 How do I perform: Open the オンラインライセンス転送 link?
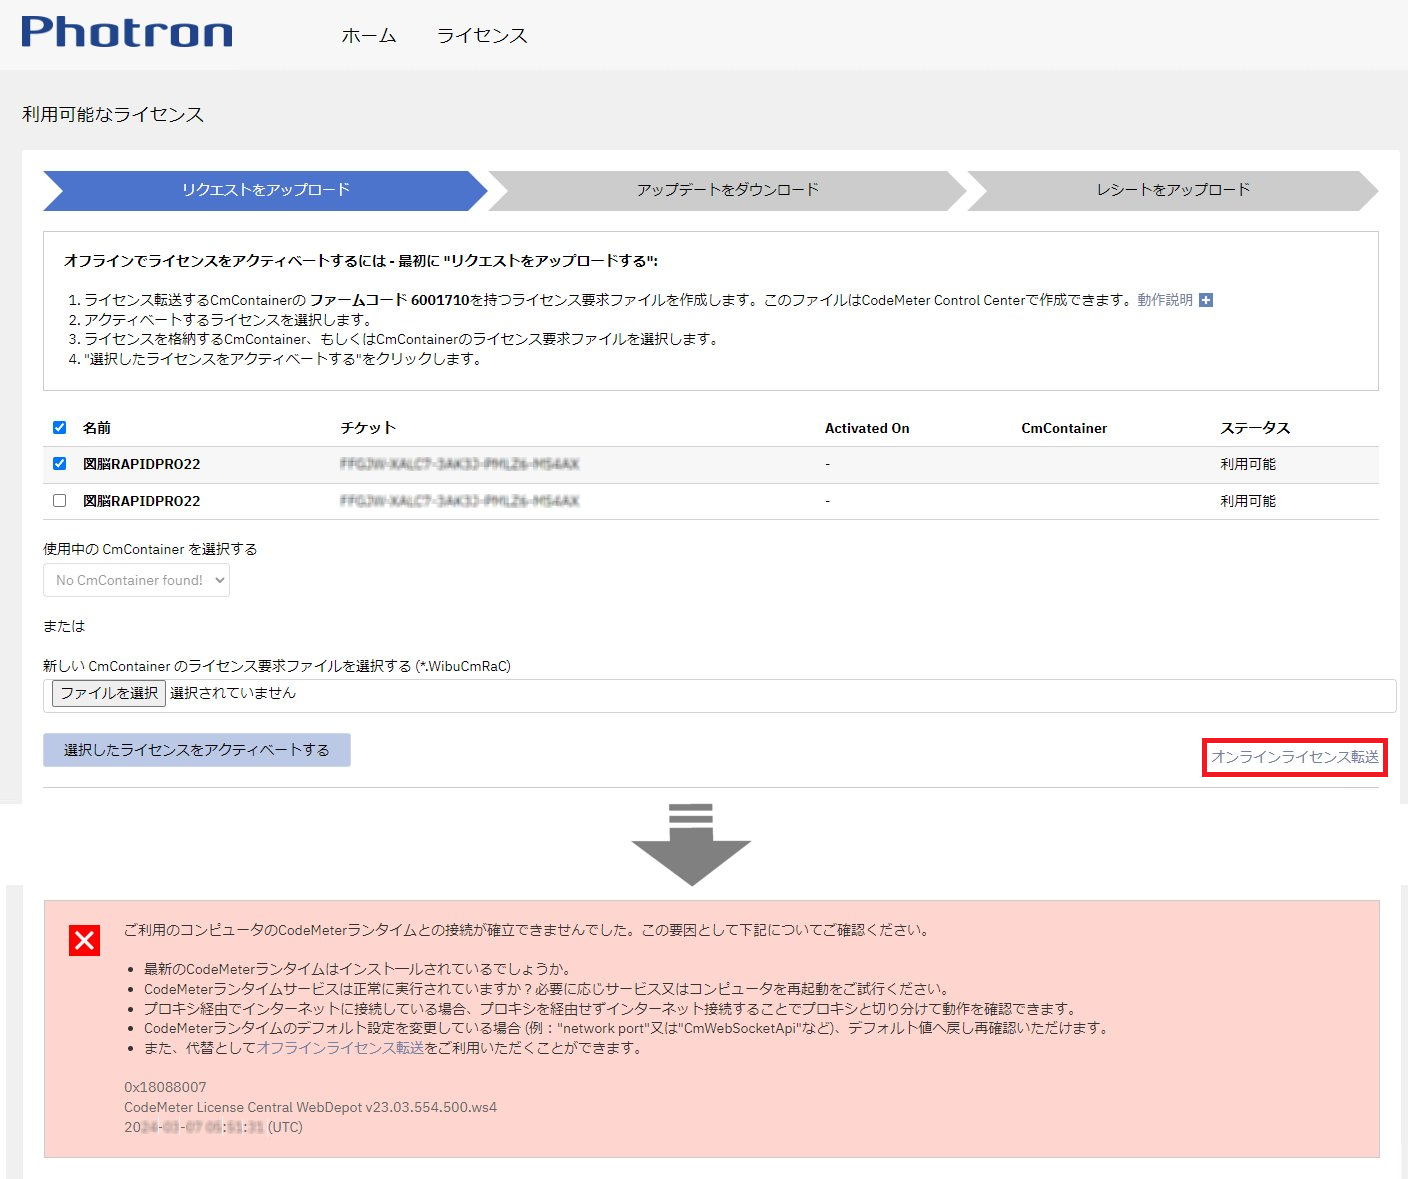pos(1295,757)
